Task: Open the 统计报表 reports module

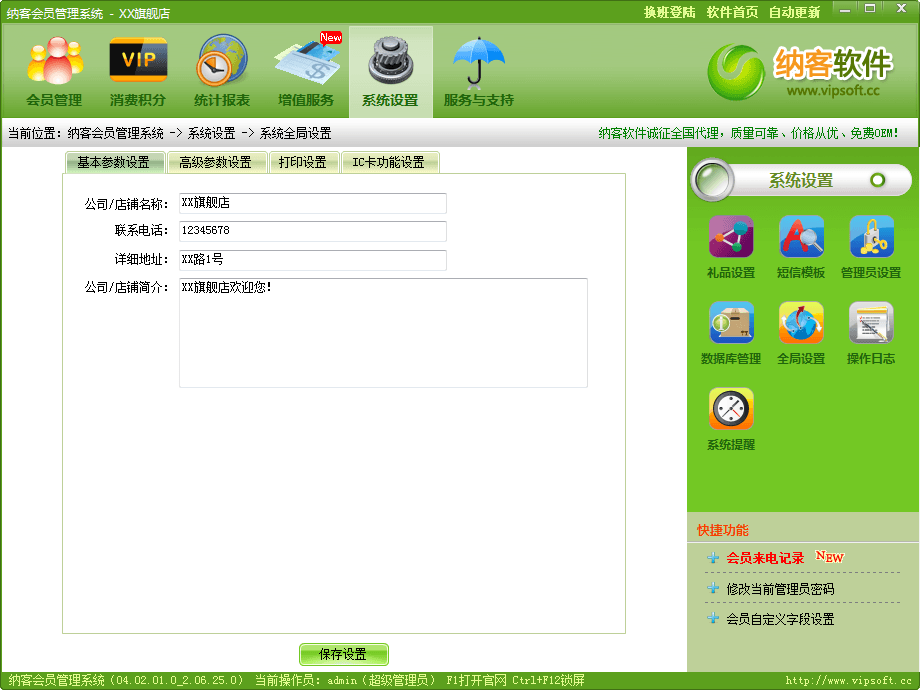Action: 222,71
